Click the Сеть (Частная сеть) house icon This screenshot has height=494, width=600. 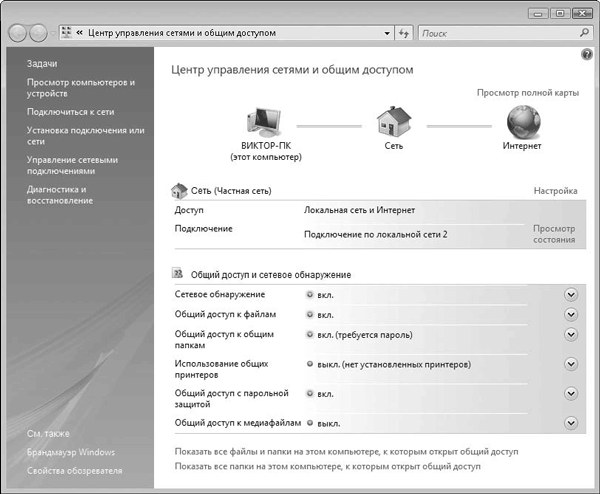pos(180,190)
